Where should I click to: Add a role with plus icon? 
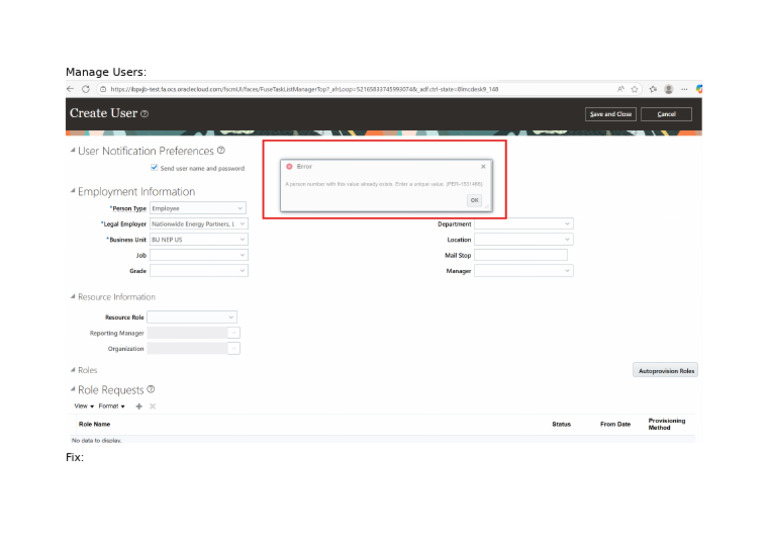click(139, 406)
